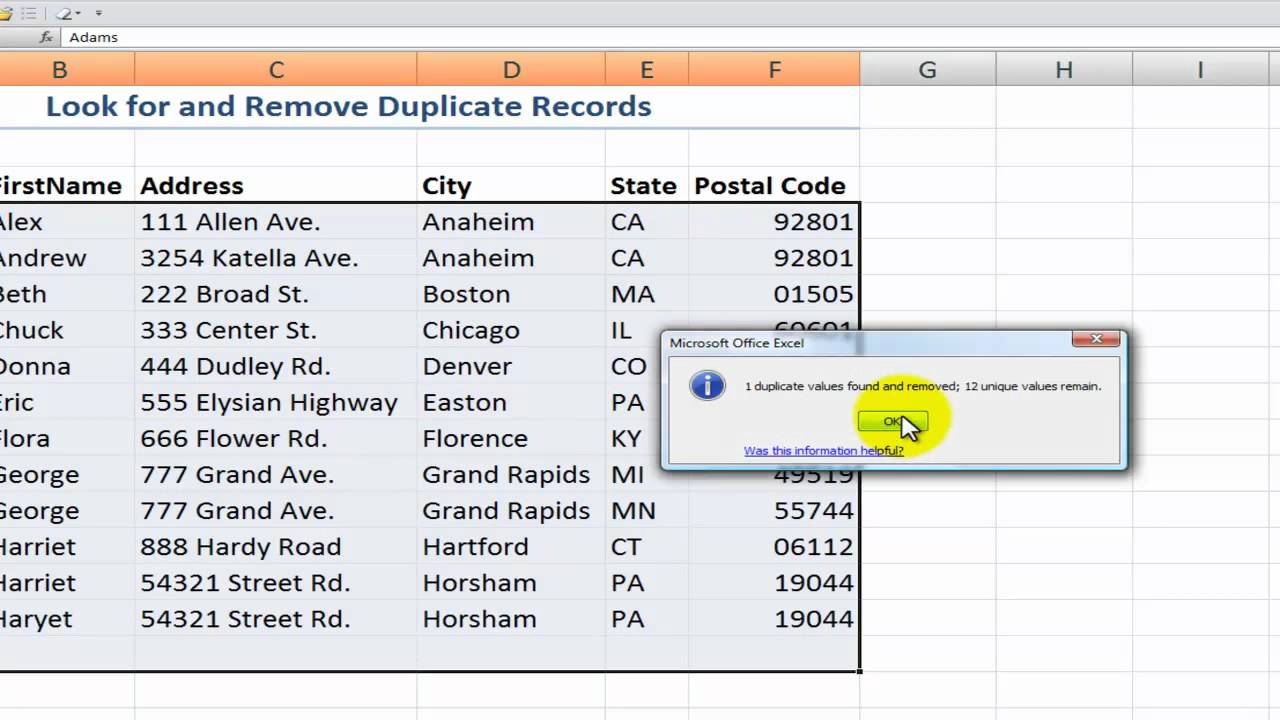Select the KY state cell
Image resolution: width=1280 pixels, height=720 pixels.
click(x=633, y=438)
